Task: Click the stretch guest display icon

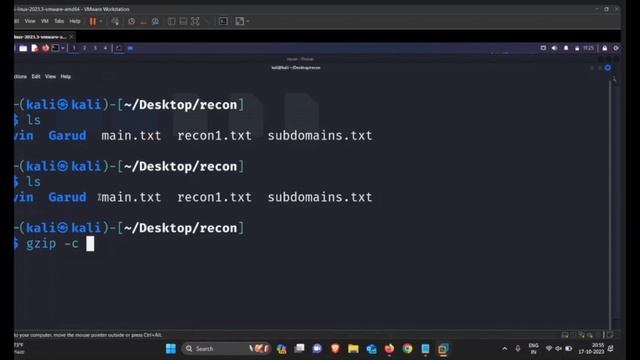Action: pyautogui.click(x=240, y=21)
